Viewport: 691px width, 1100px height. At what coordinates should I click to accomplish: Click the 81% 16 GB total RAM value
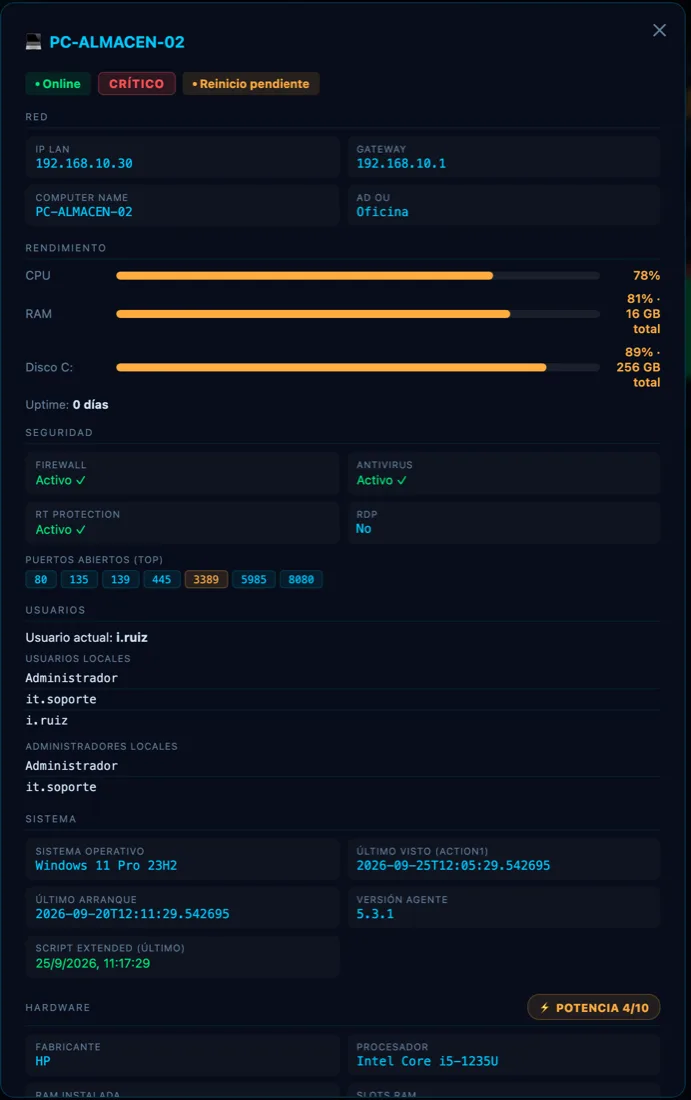point(643,314)
